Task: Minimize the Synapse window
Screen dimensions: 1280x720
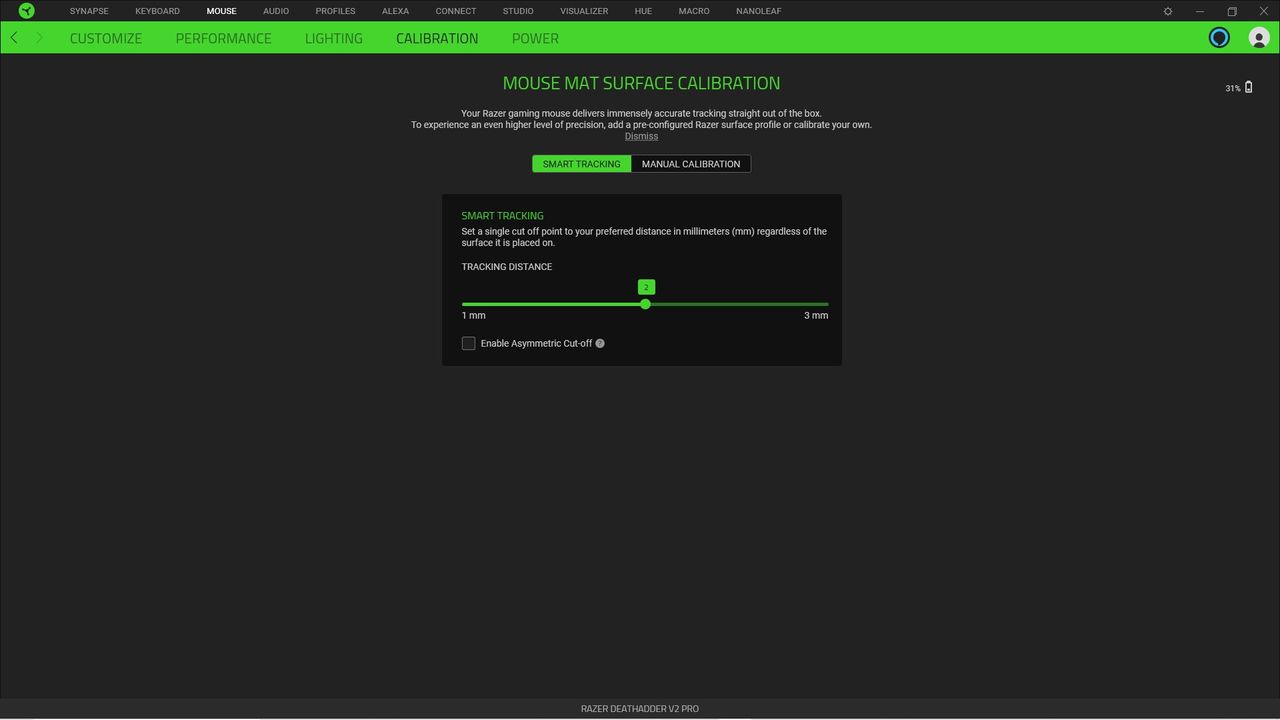Action: click(1200, 11)
